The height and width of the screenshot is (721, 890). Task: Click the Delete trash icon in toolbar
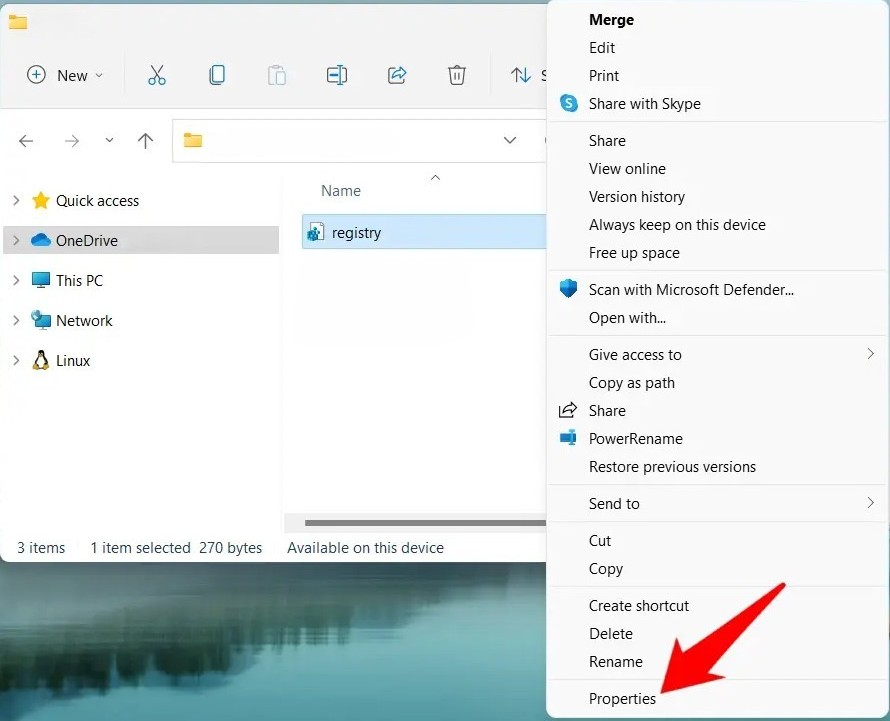[x=456, y=75]
